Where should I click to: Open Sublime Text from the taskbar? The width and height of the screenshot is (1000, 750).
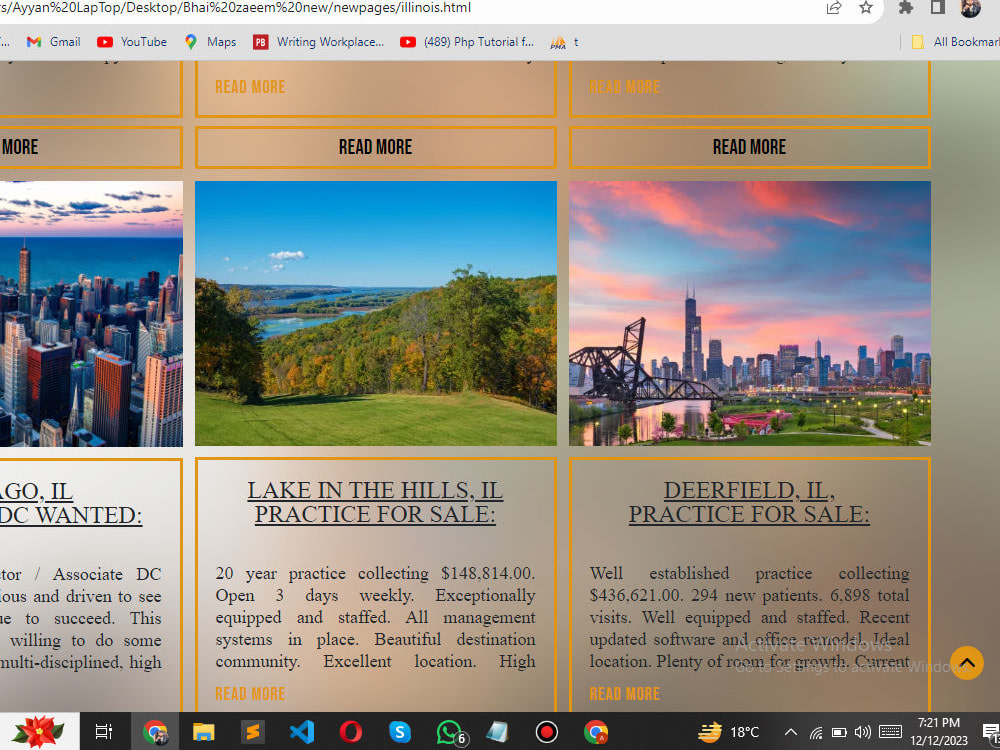(253, 732)
